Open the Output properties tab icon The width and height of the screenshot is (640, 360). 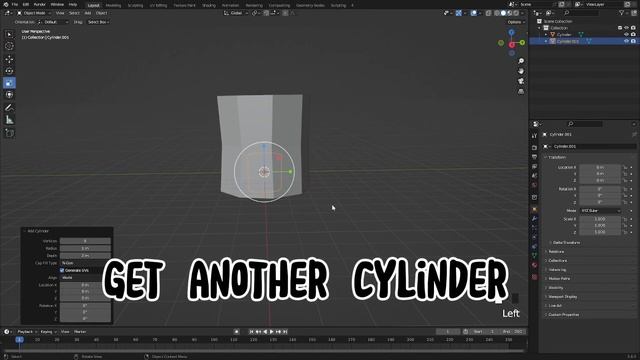coord(534,157)
